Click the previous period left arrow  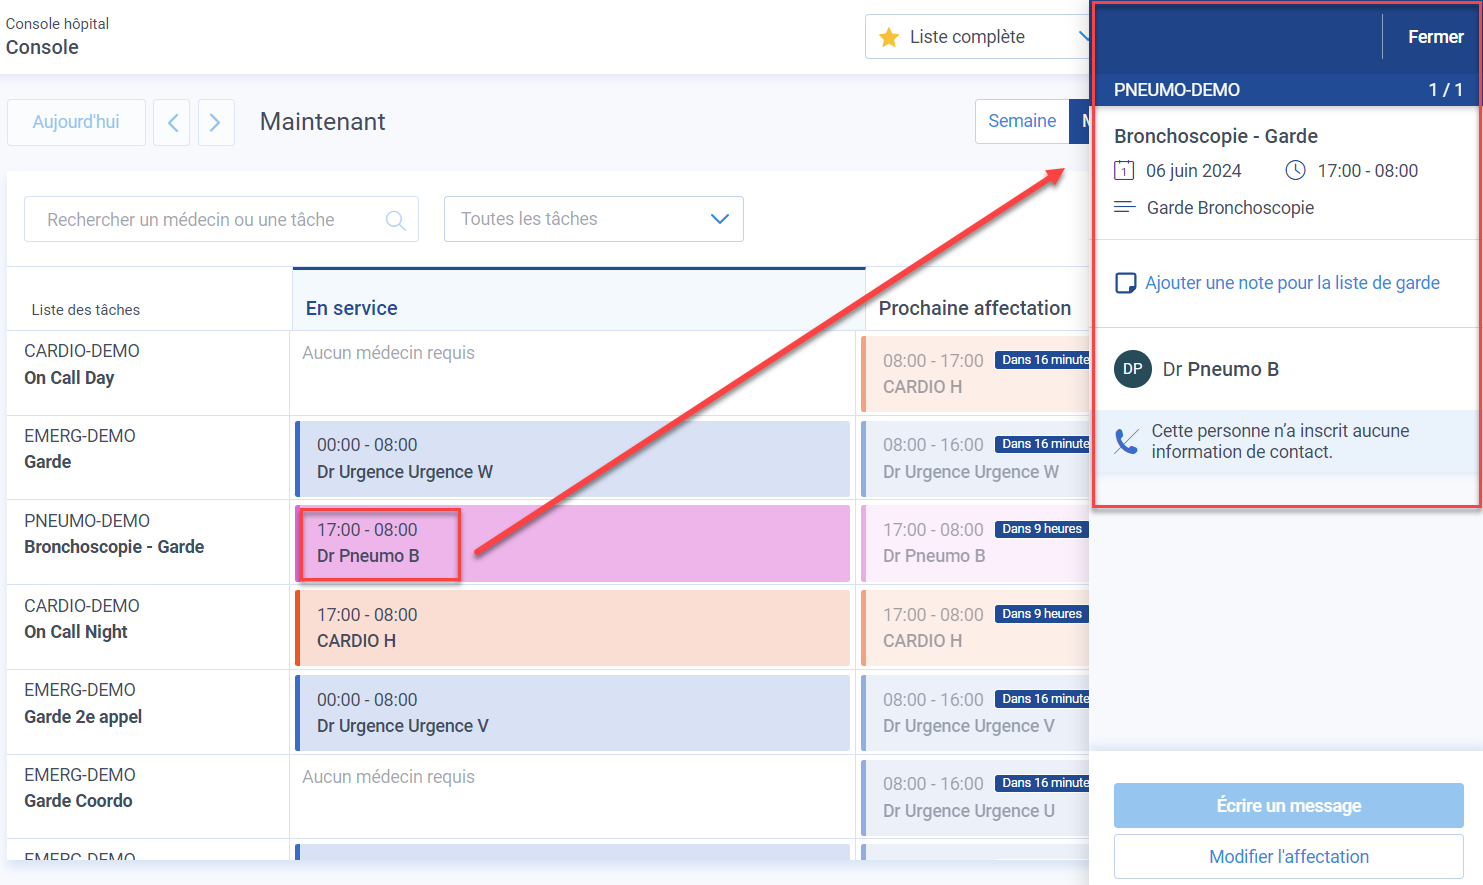[x=172, y=122]
